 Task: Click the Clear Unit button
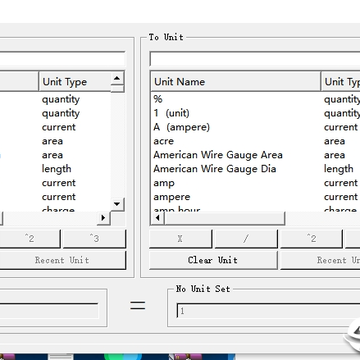[213, 260]
